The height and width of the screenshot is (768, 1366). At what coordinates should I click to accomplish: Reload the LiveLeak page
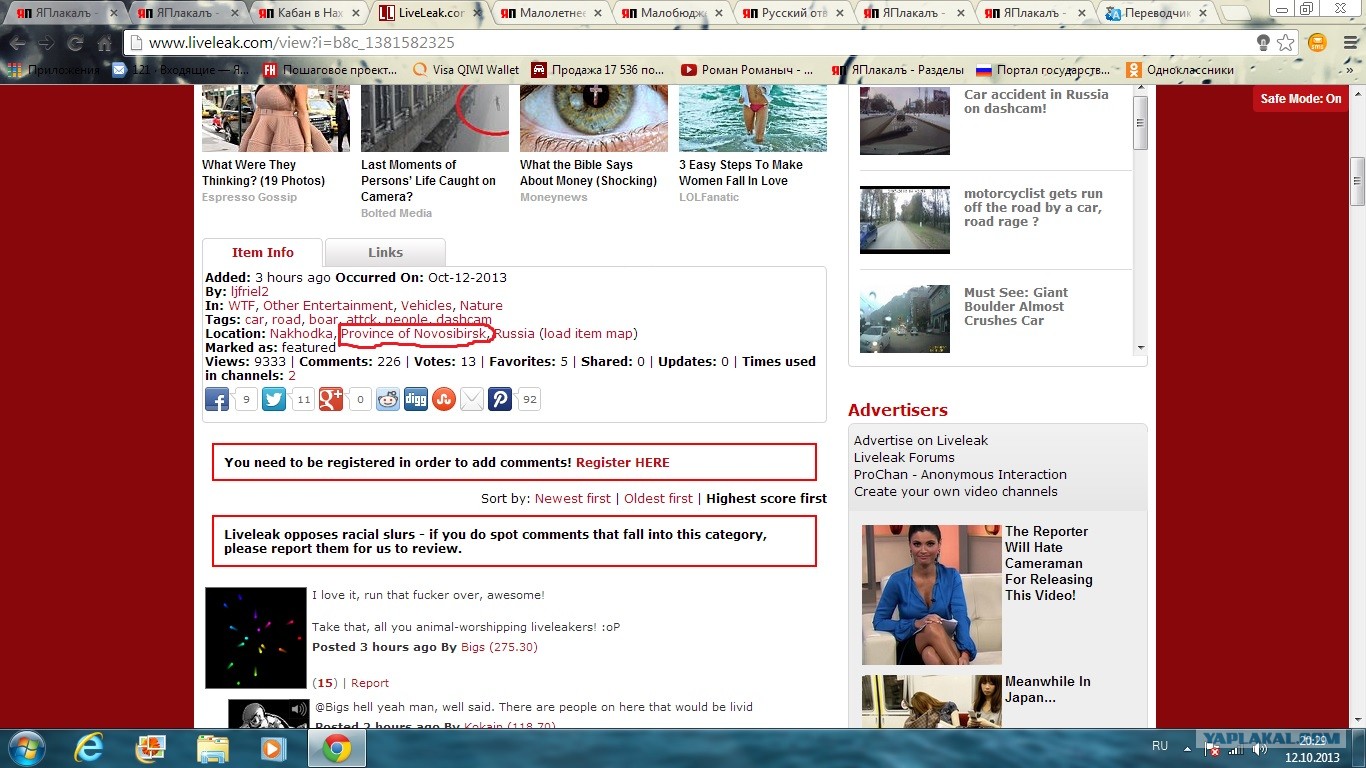[x=75, y=44]
